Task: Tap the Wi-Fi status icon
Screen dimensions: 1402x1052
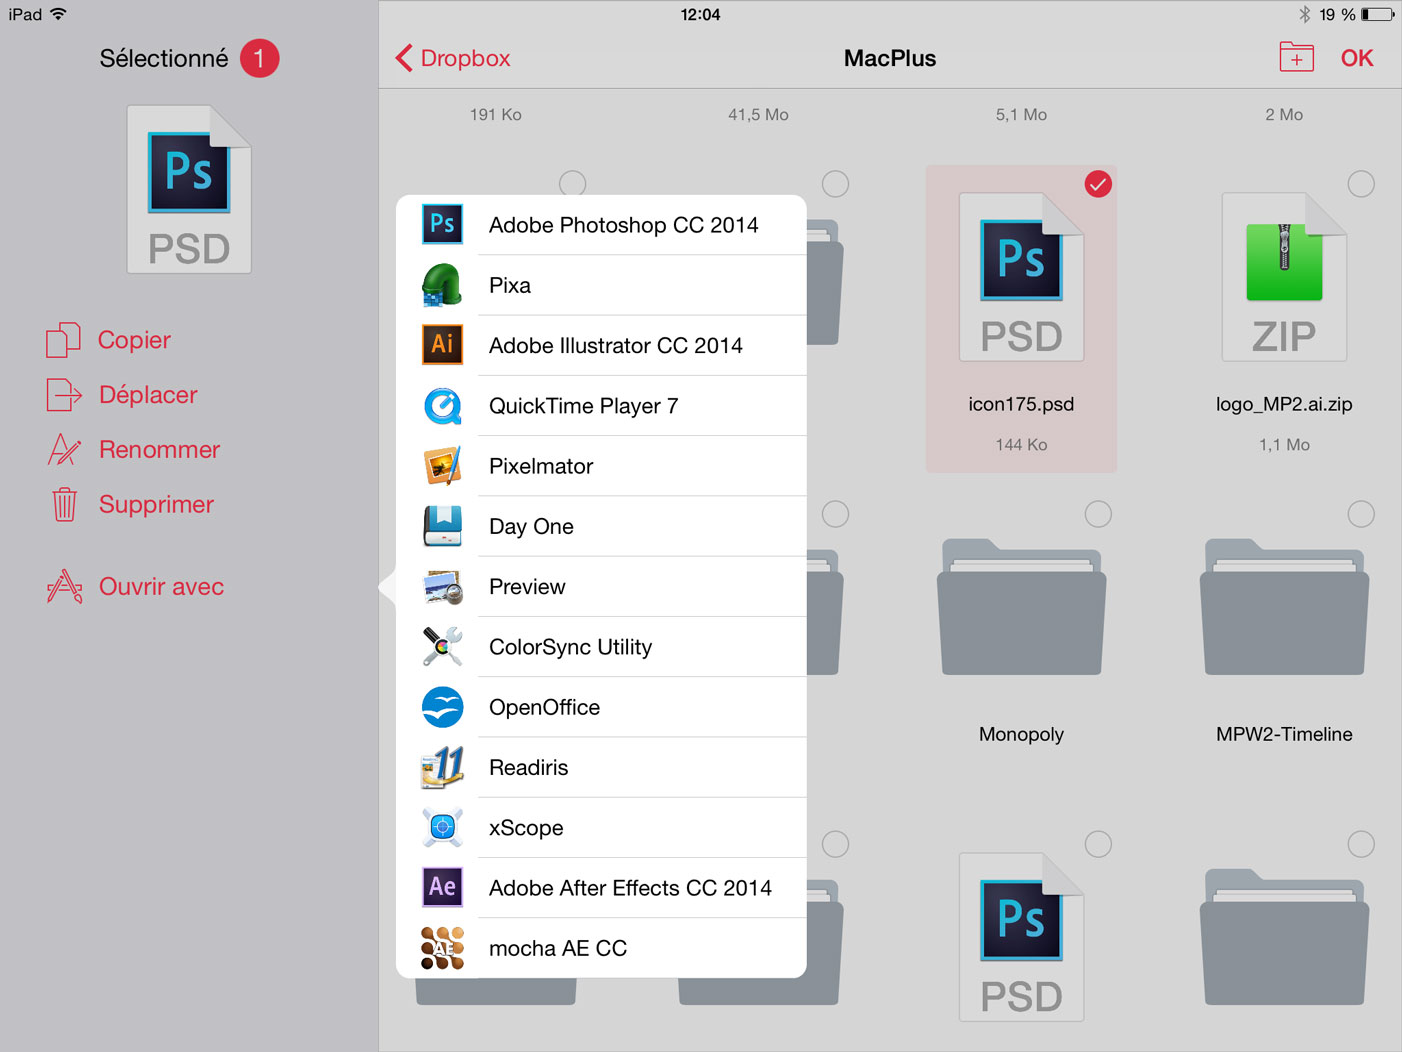Action: tap(58, 14)
